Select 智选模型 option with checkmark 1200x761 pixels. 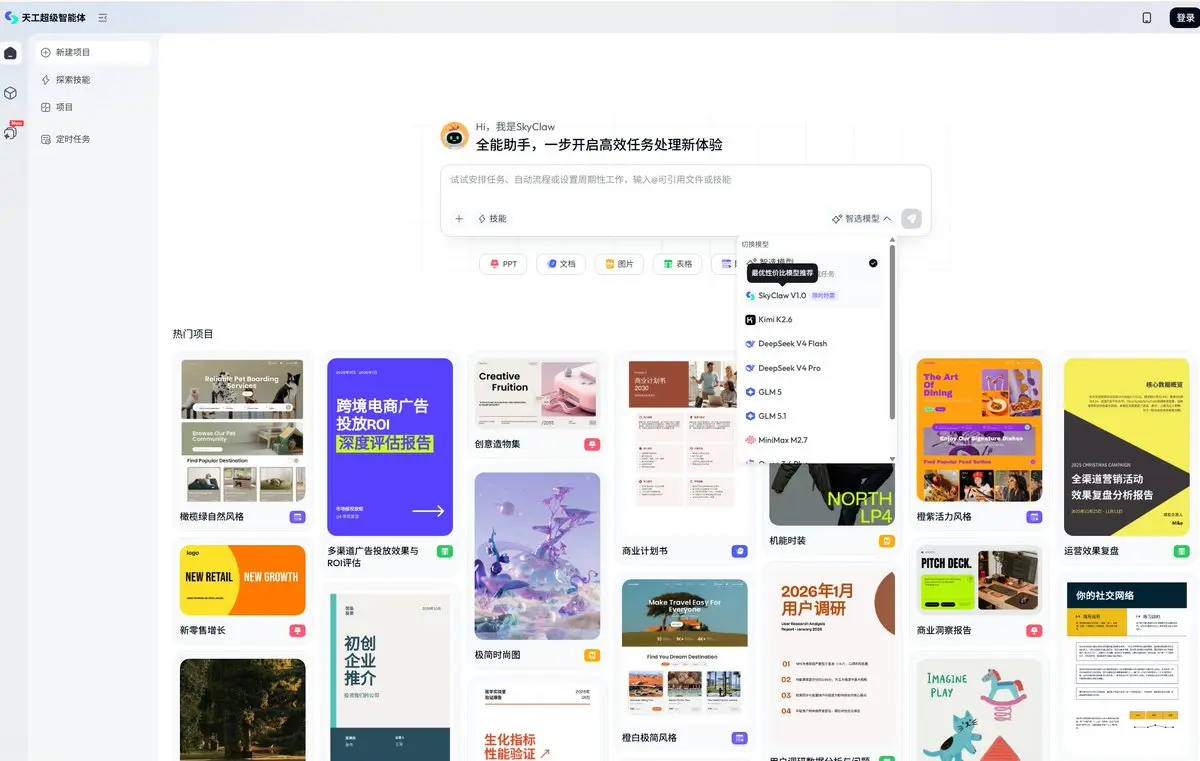coord(811,265)
